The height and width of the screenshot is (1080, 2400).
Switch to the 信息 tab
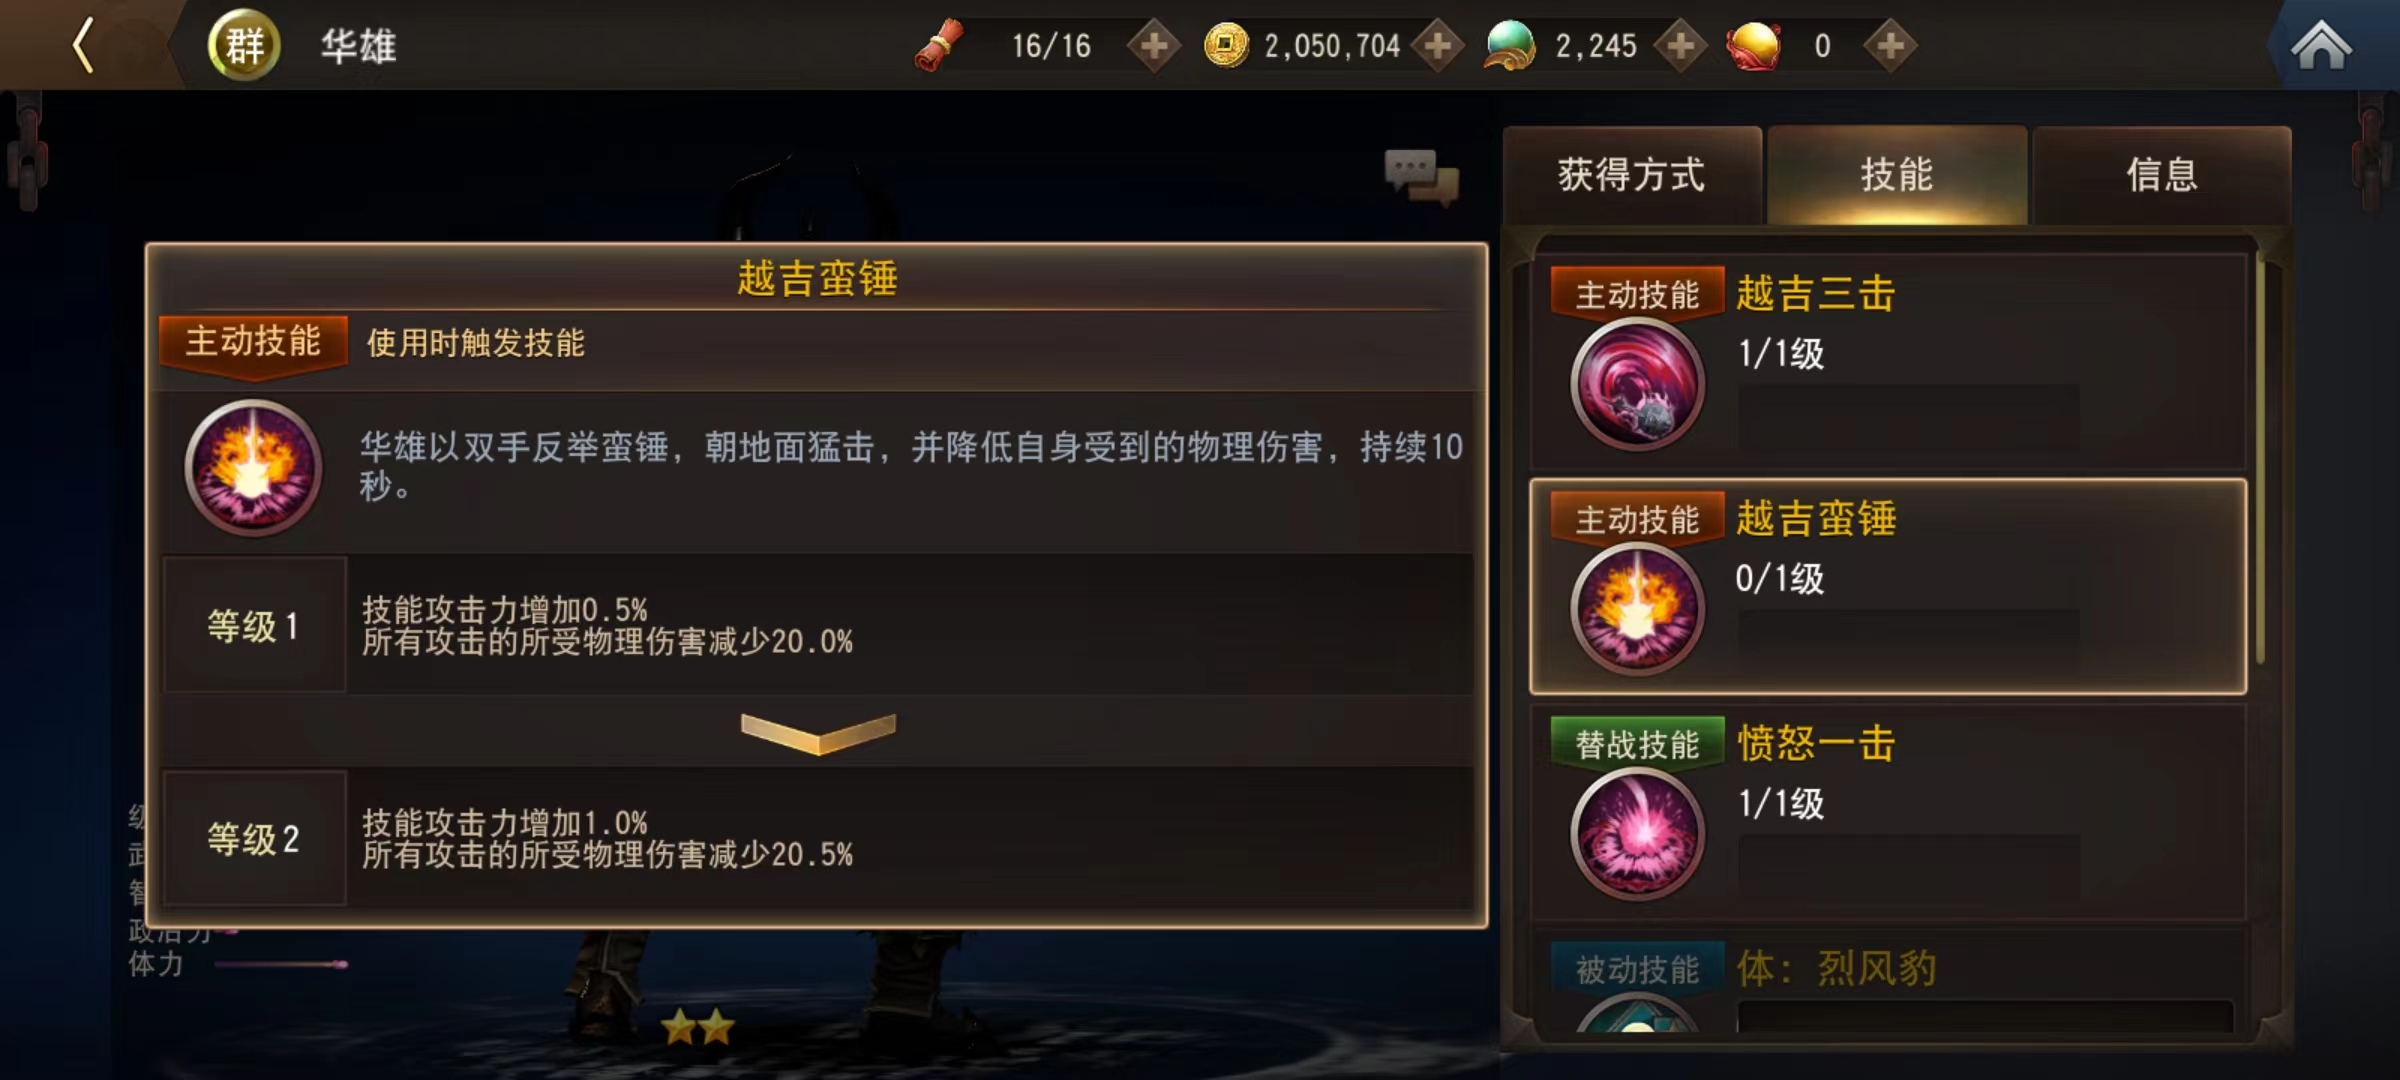tap(2162, 175)
